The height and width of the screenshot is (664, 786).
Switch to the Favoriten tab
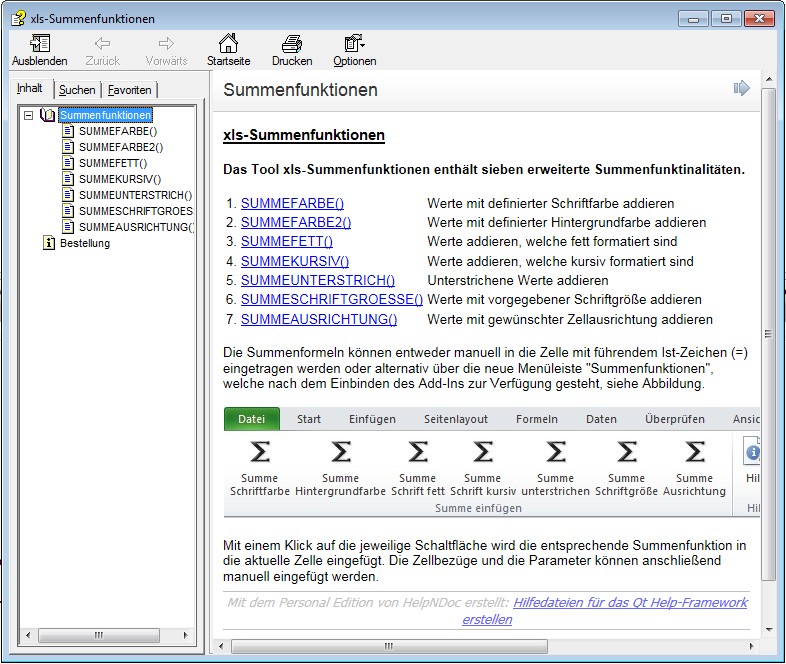(129, 90)
